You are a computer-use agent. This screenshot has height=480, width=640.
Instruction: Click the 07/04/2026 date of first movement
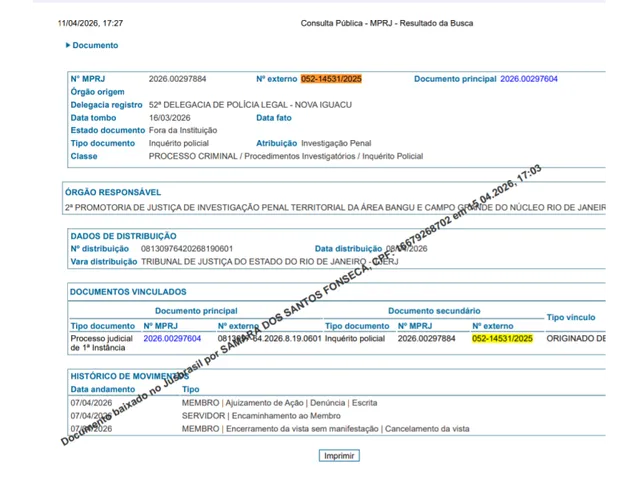[91, 403]
